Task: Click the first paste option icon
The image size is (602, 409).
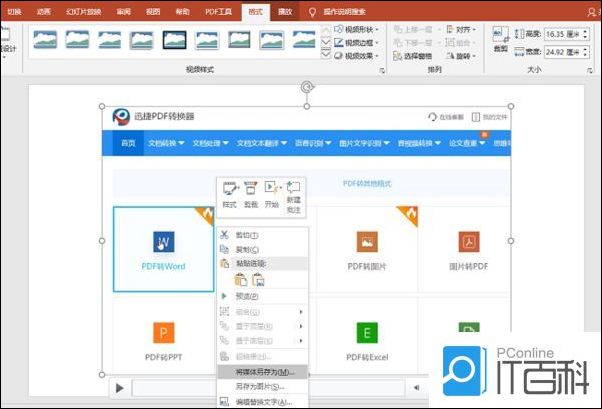Action: [241, 280]
